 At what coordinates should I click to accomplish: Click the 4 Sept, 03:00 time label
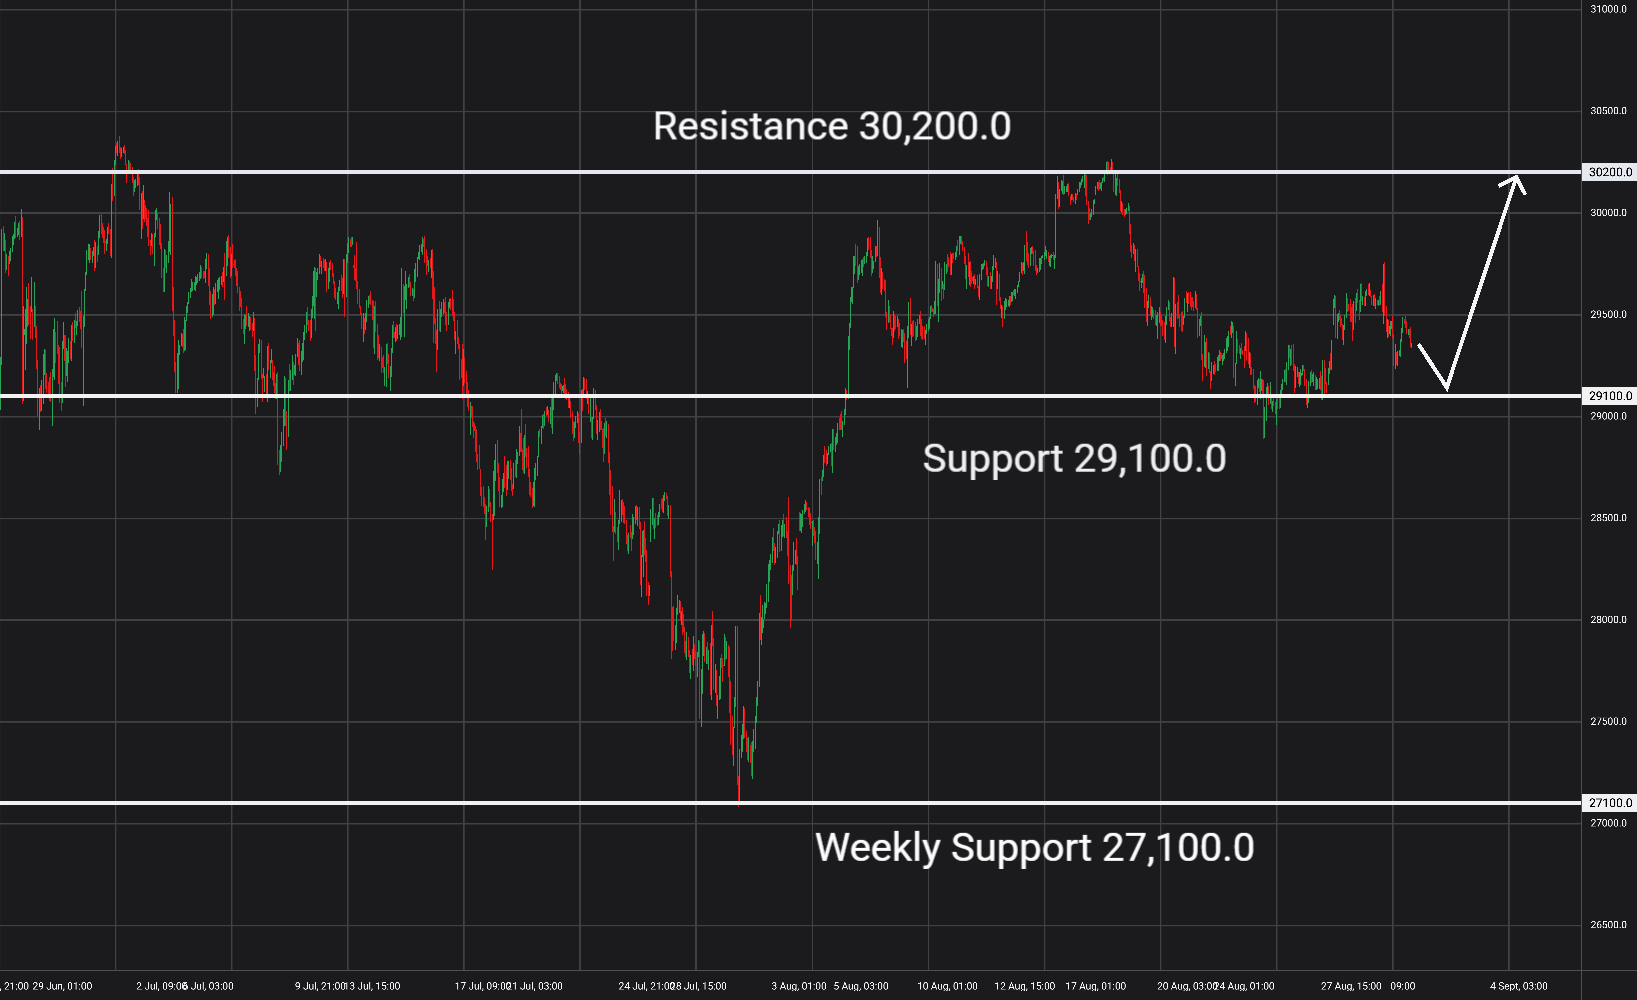click(x=1518, y=986)
